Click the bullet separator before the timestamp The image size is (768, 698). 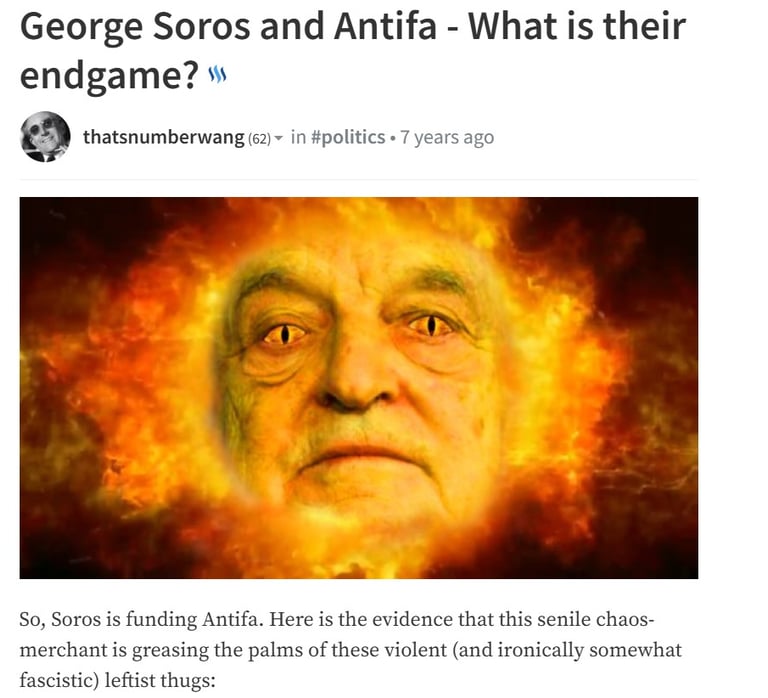coord(393,139)
